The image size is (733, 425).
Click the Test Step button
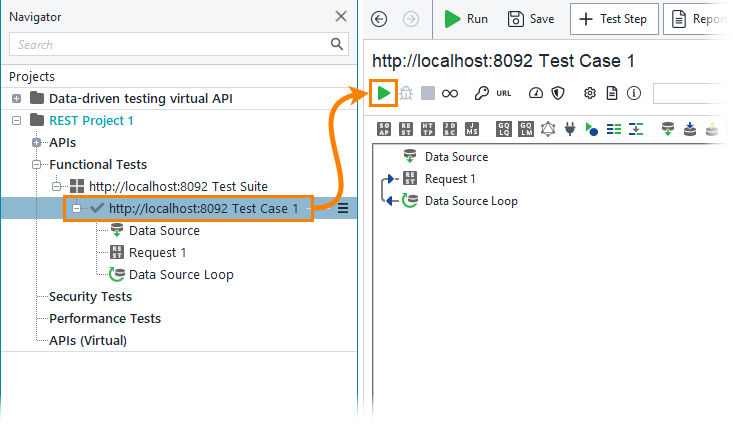614,19
